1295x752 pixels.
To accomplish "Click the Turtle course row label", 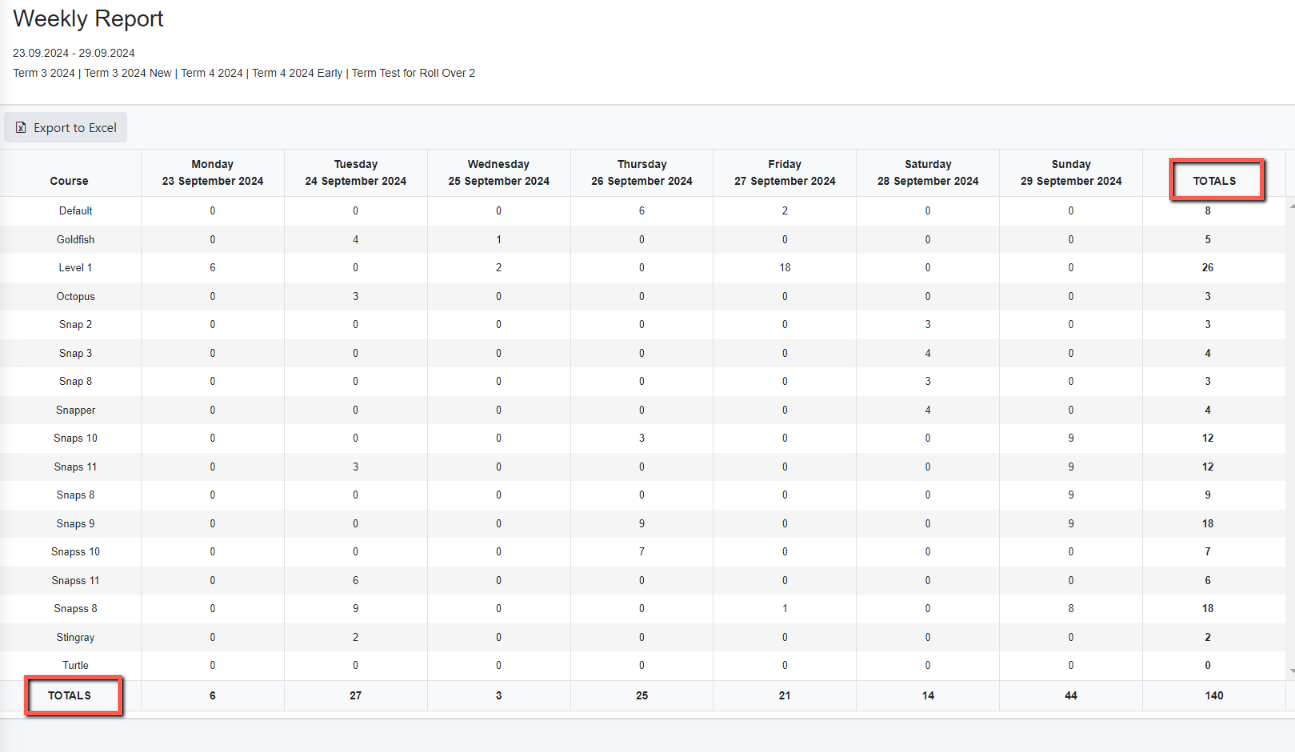I will 75,665.
